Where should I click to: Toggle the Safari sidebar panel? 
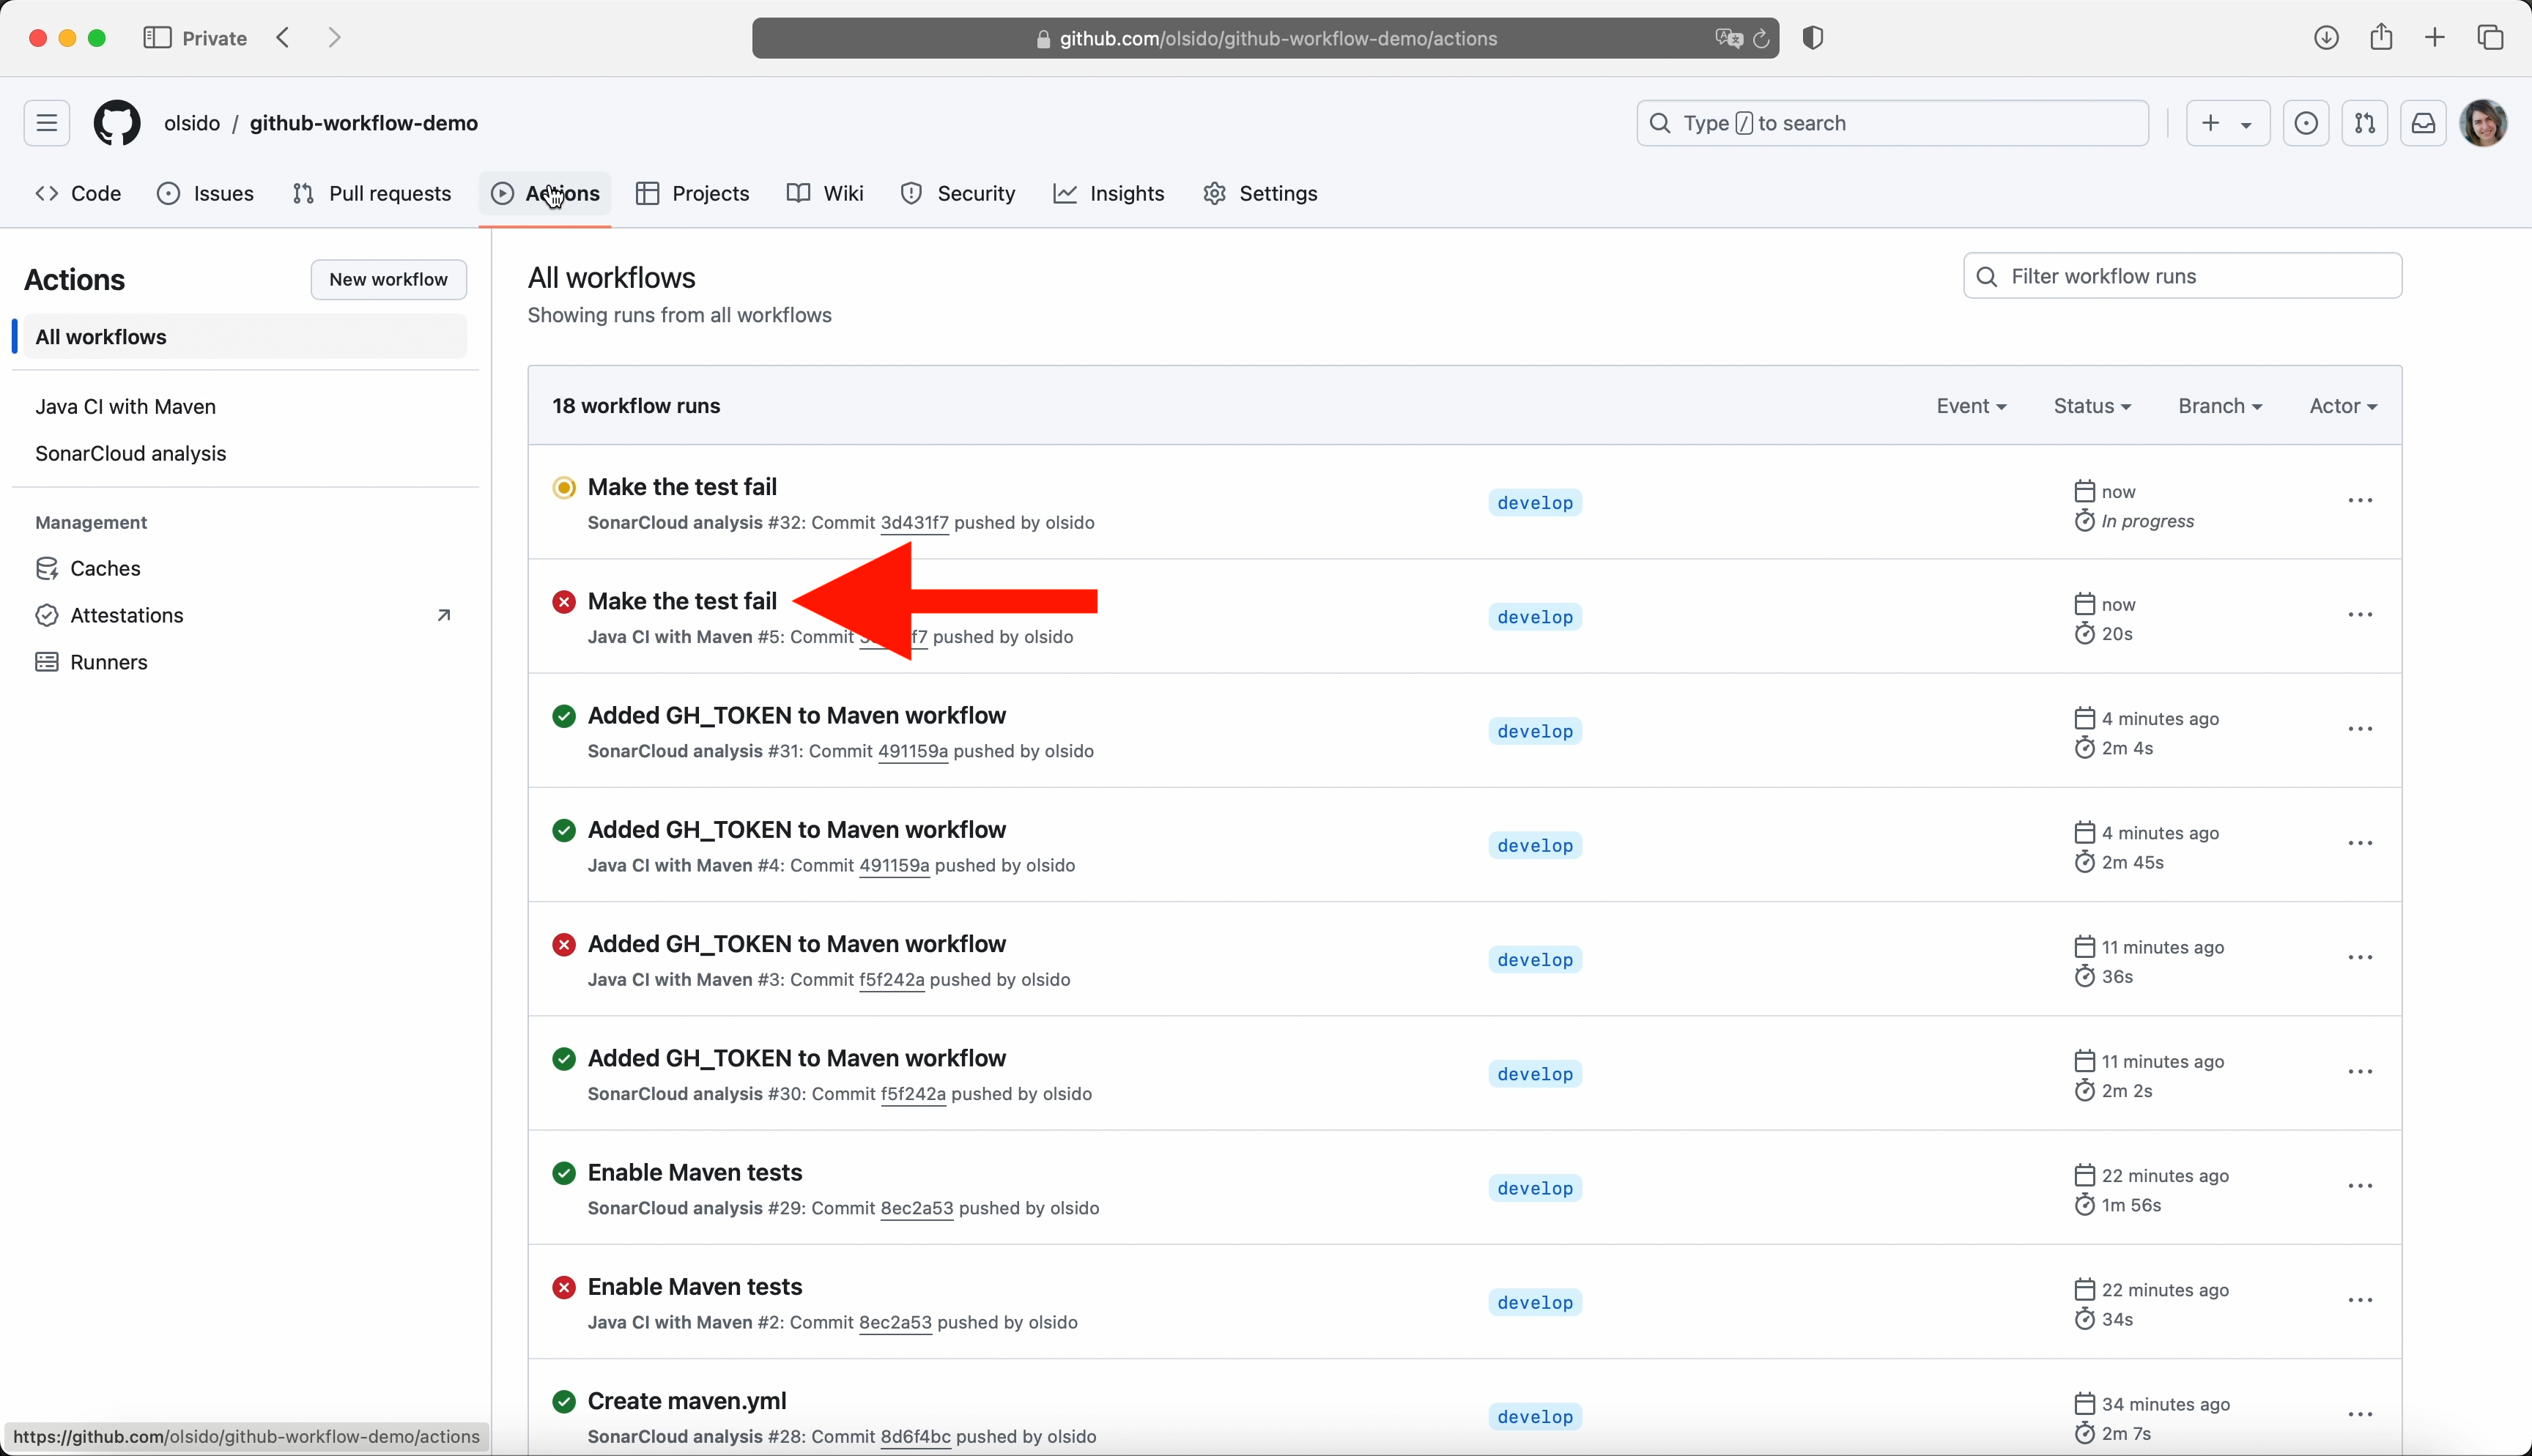pyautogui.click(x=157, y=38)
